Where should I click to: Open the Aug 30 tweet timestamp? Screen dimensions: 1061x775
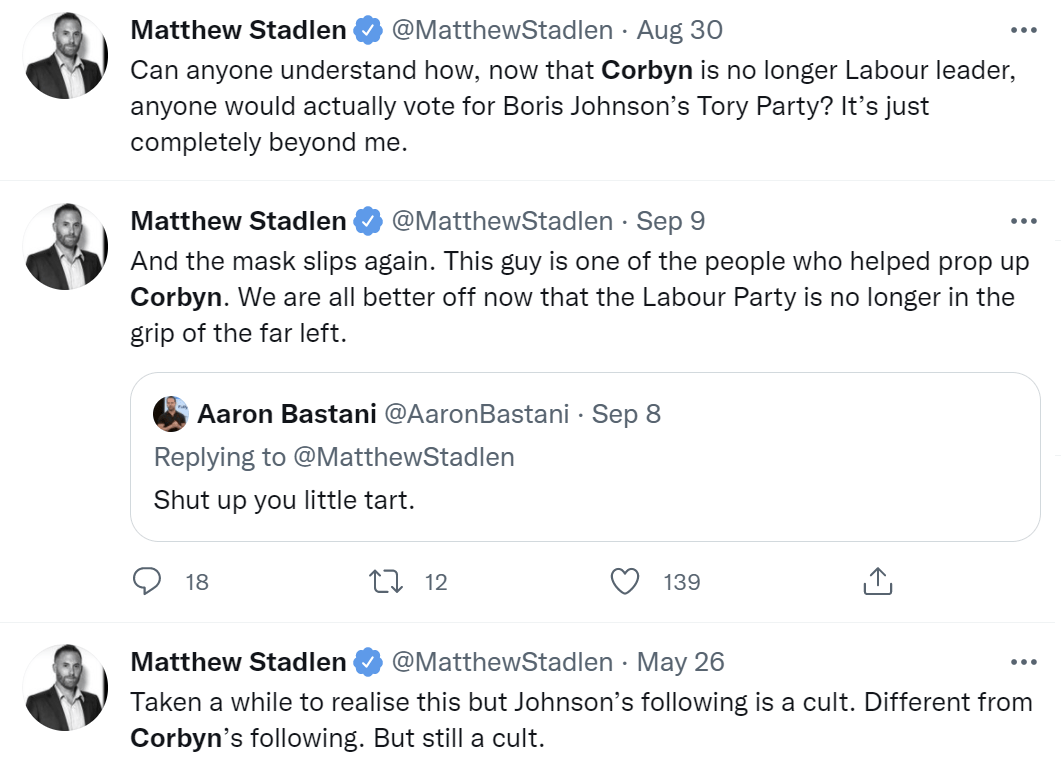point(680,30)
